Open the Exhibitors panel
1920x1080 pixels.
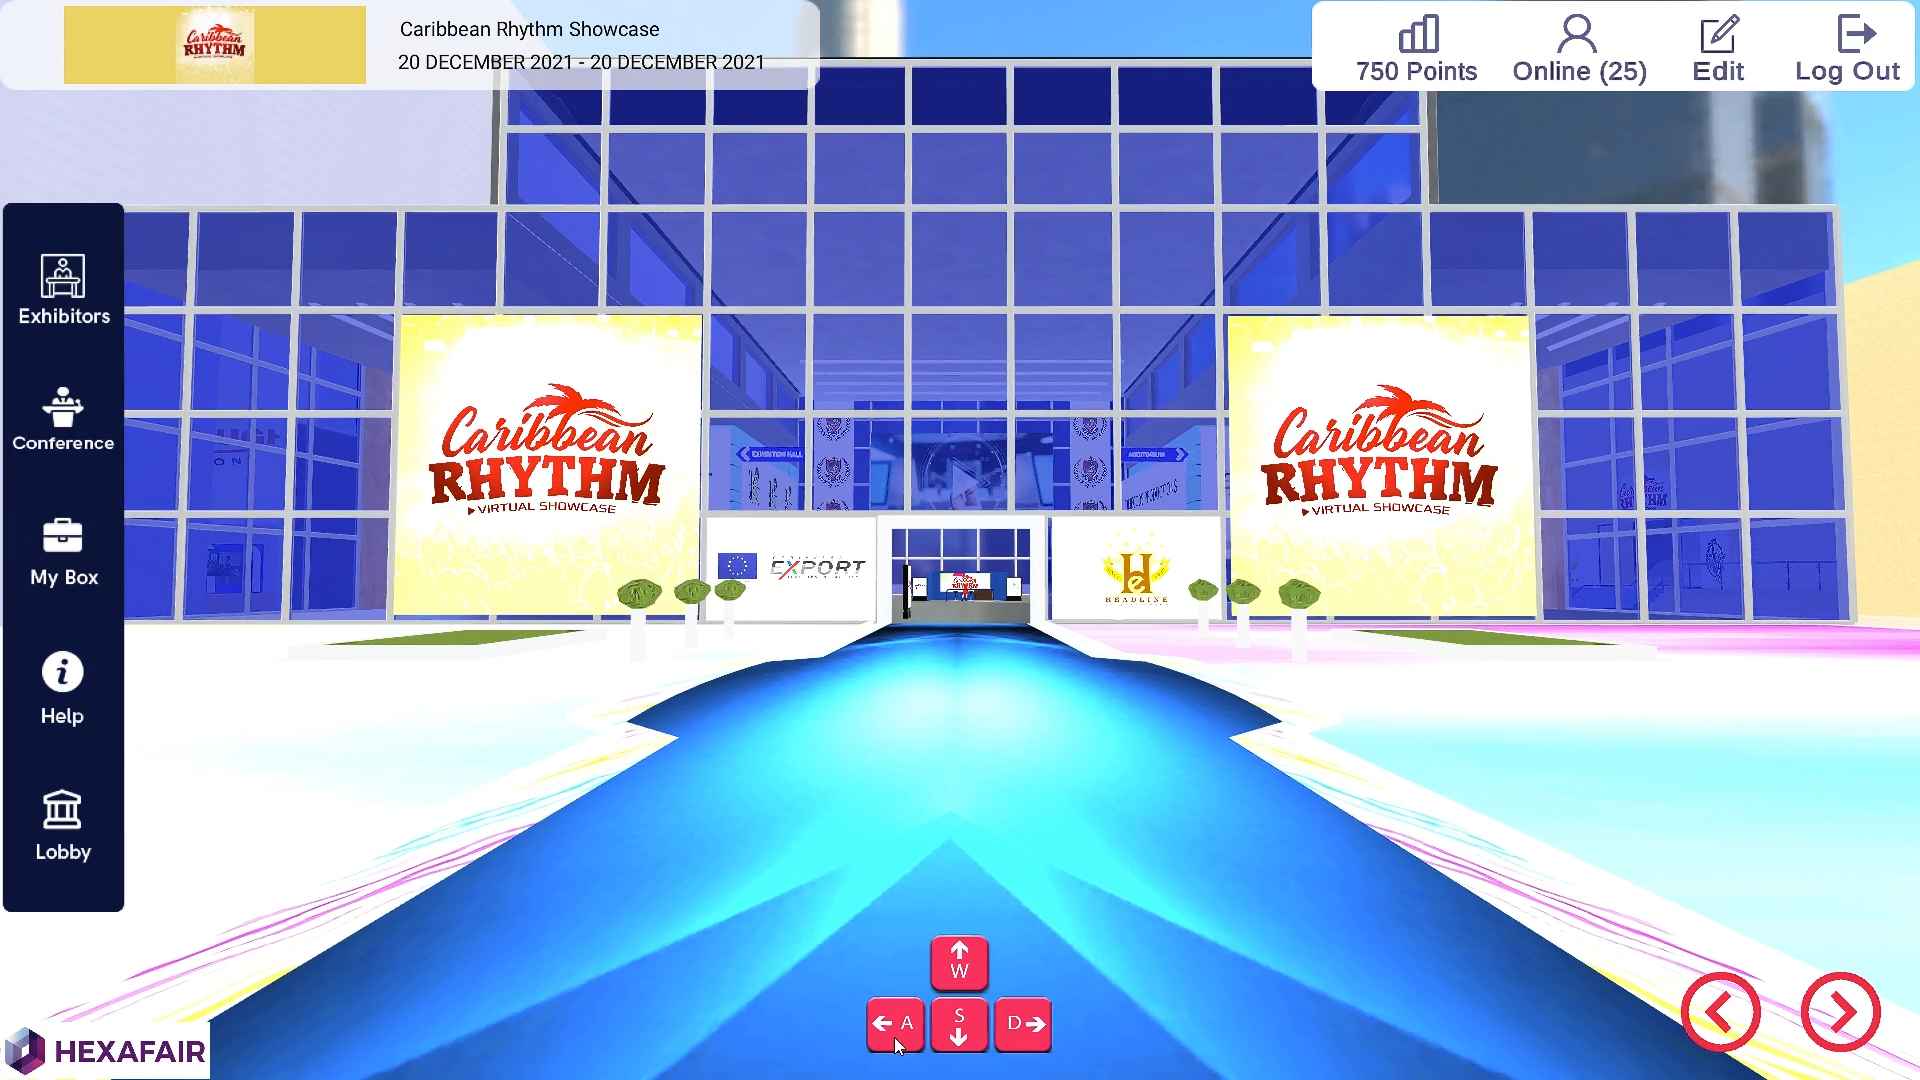click(63, 285)
